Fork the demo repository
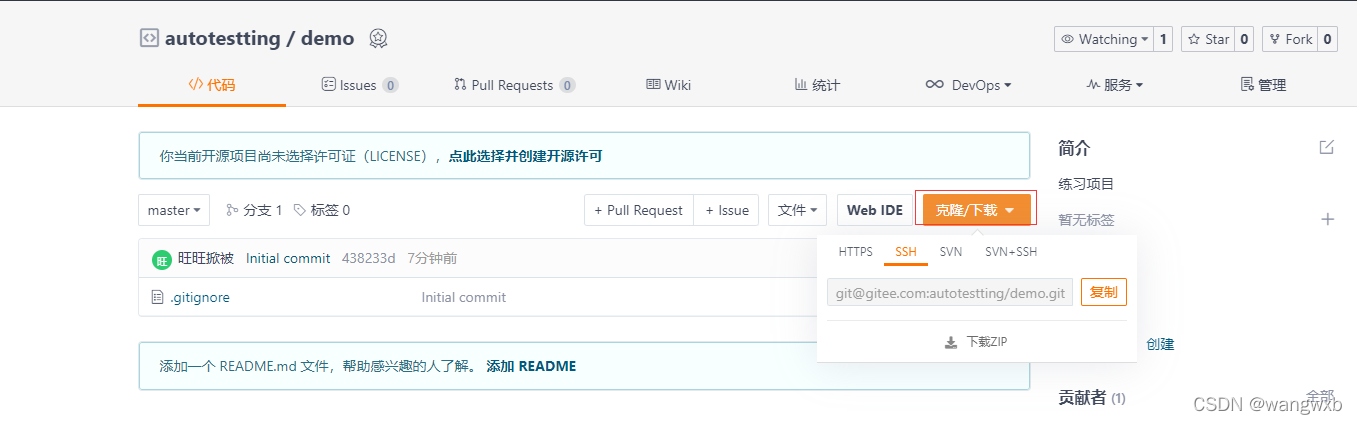This screenshot has height=424, width=1357. 1290,39
